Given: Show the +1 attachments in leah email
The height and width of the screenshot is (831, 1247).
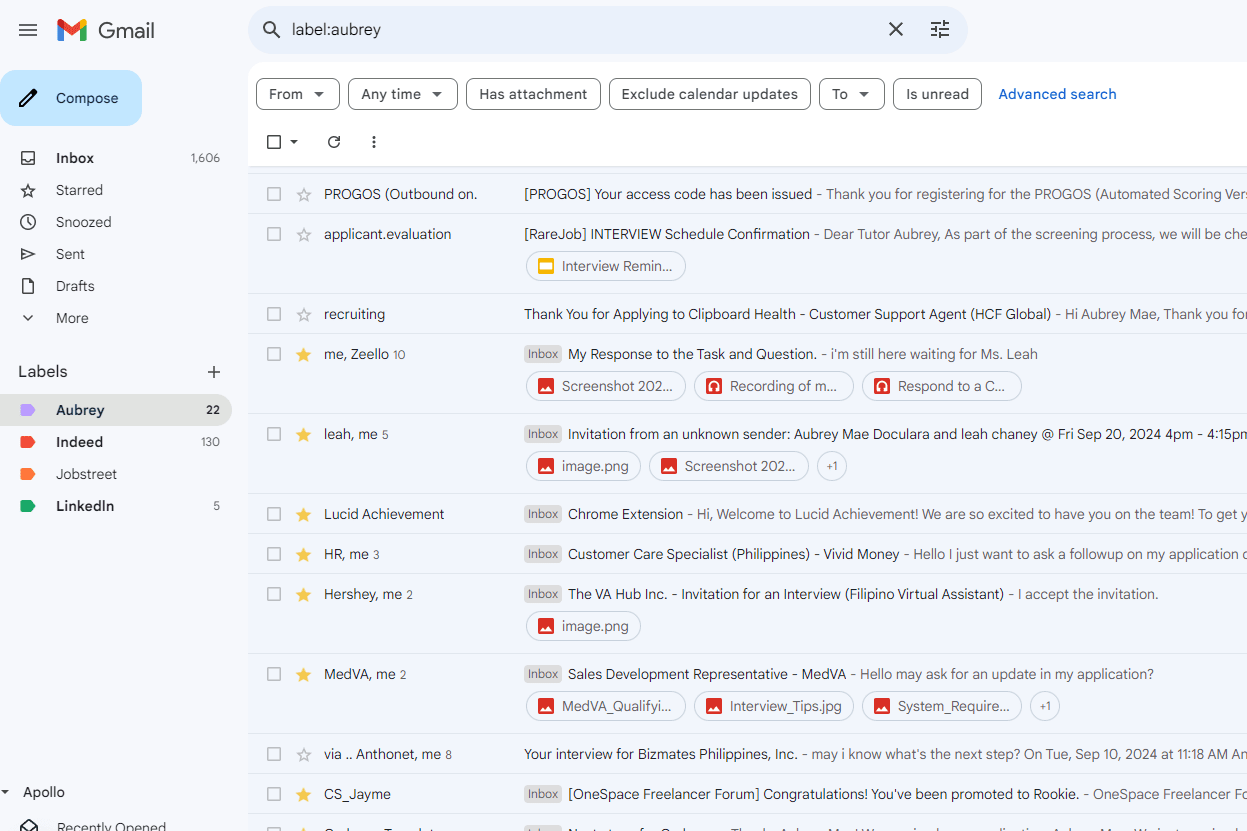Looking at the screenshot, I should point(832,466).
